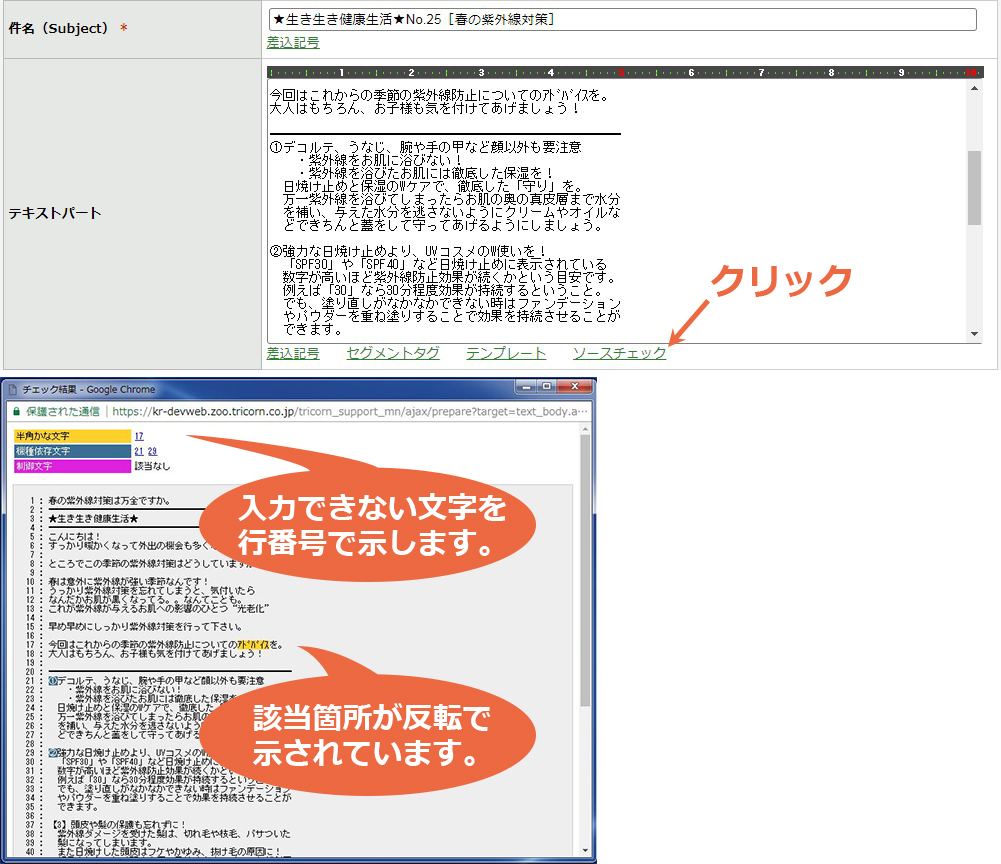Image resolution: width=1001 pixels, height=864 pixels.
Task: Jump to line 29 platform-dependent character
Action: pos(153,451)
